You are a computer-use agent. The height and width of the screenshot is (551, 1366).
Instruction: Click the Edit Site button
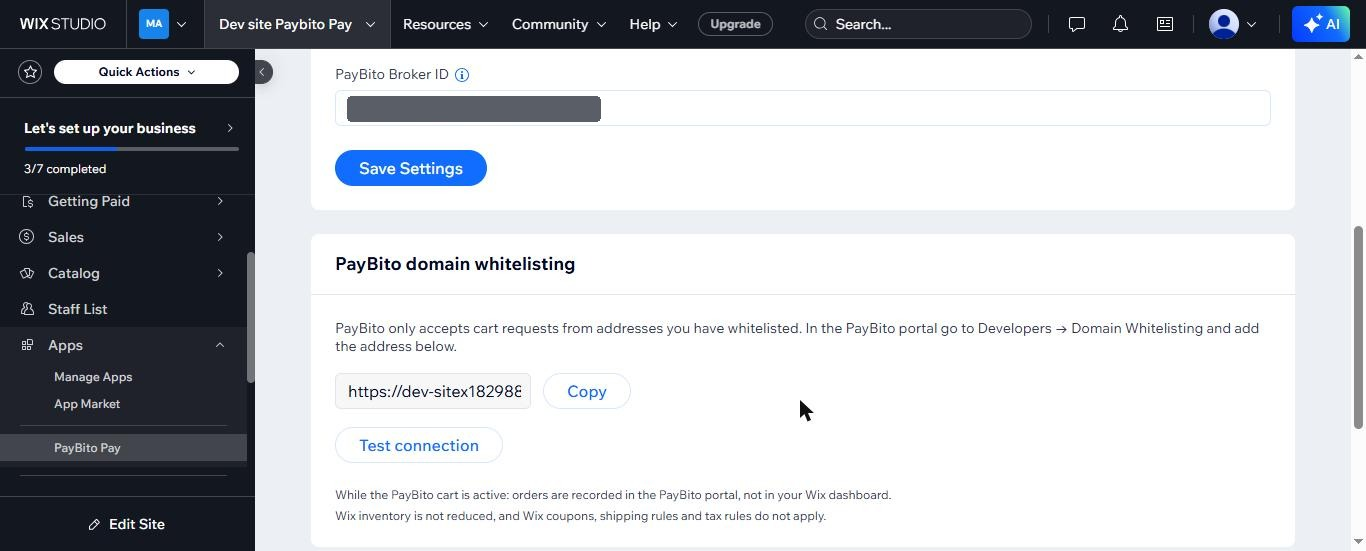[x=127, y=524]
